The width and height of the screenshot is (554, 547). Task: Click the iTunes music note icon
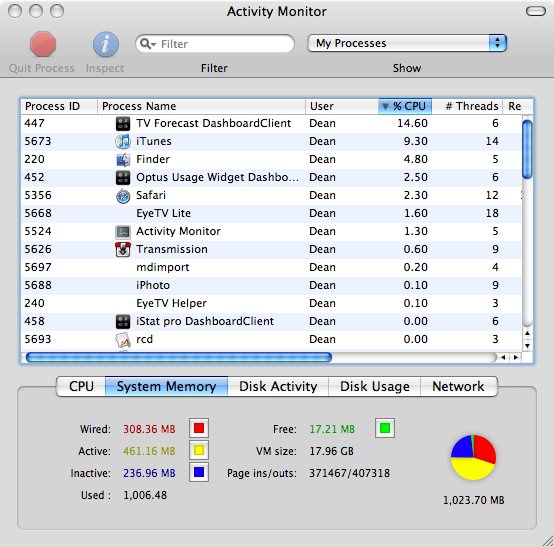pyautogui.click(x=123, y=141)
